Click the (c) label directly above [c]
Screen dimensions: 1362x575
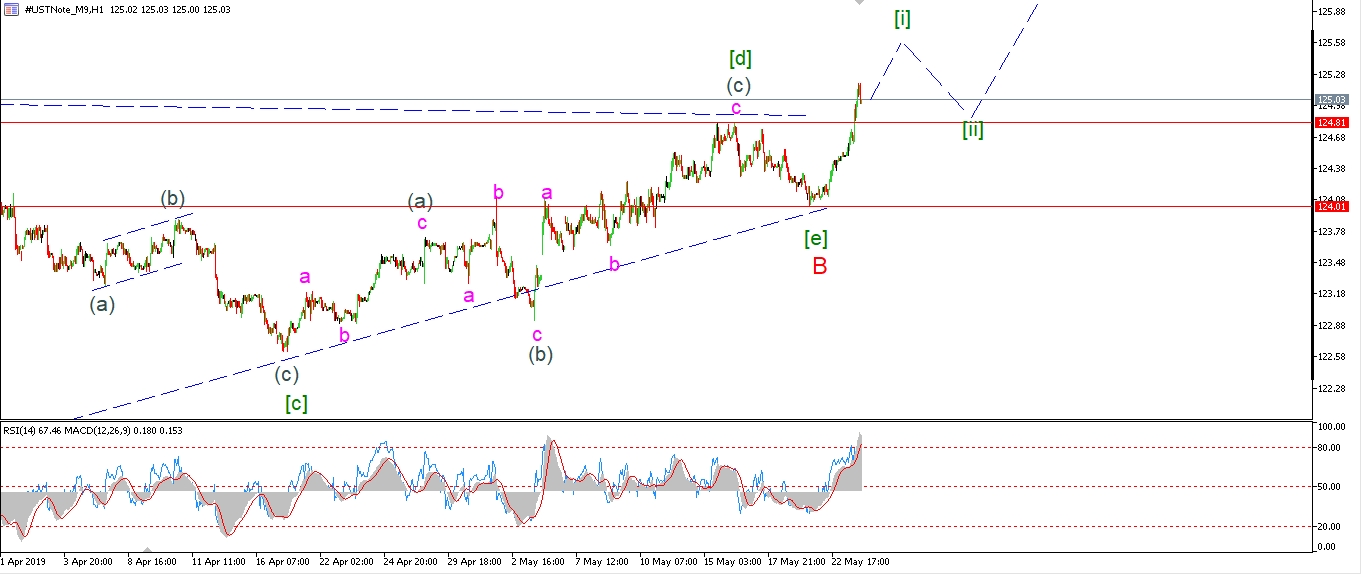click(287, 374)
